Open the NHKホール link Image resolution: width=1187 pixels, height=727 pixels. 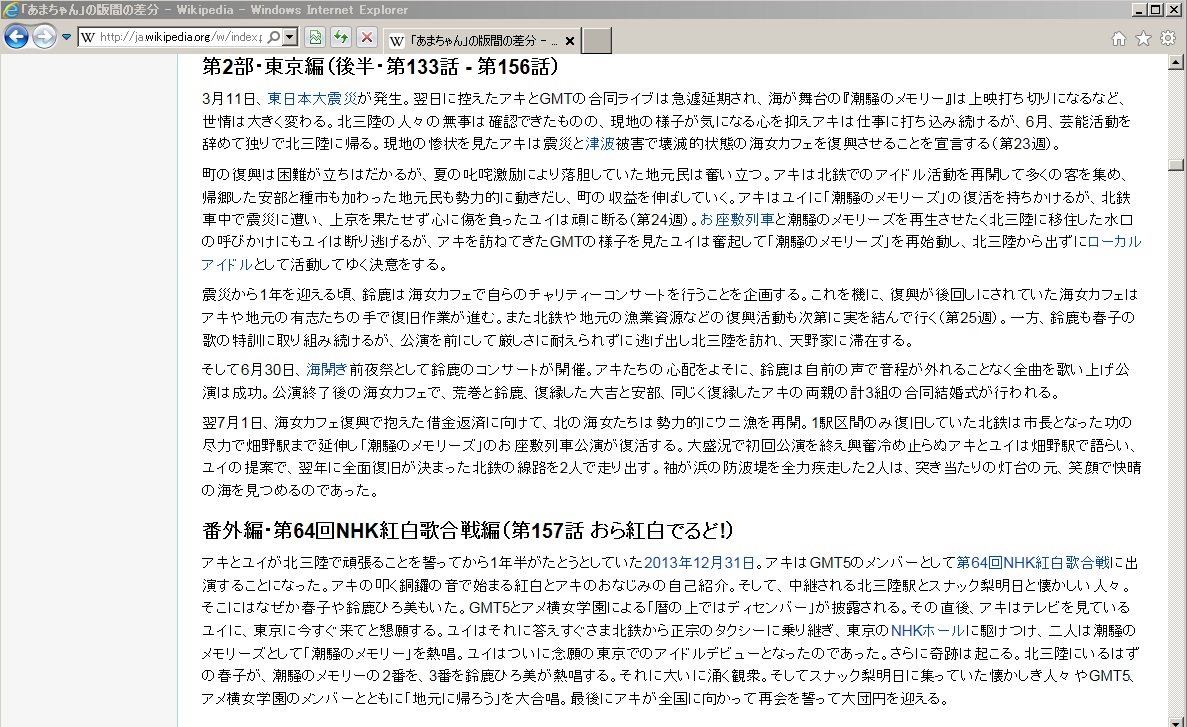tap(927, 630)
